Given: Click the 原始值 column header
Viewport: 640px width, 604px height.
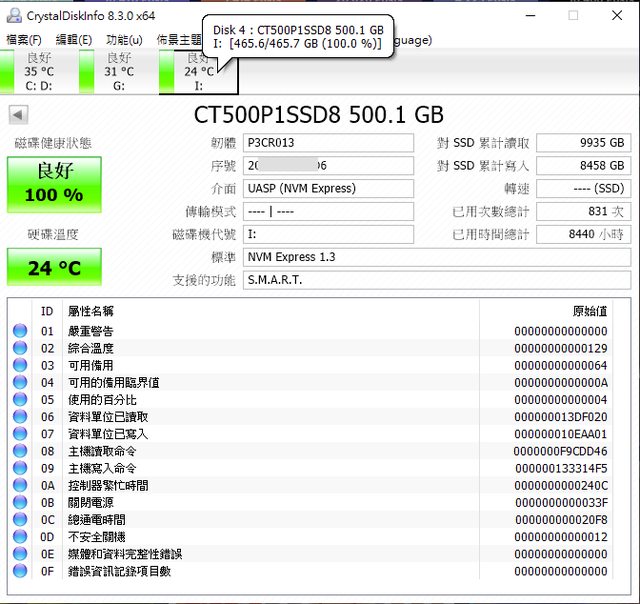Looking at the screenshot, I should coord(588,311).
